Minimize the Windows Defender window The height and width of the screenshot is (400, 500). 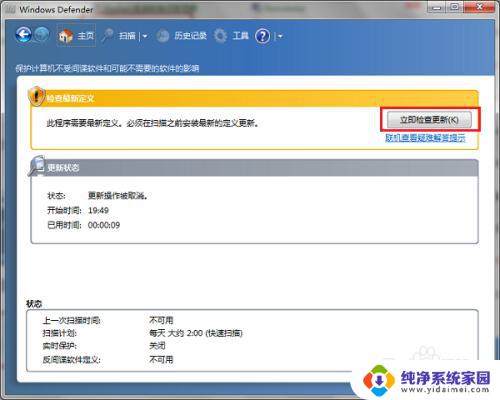click(437, 7)
